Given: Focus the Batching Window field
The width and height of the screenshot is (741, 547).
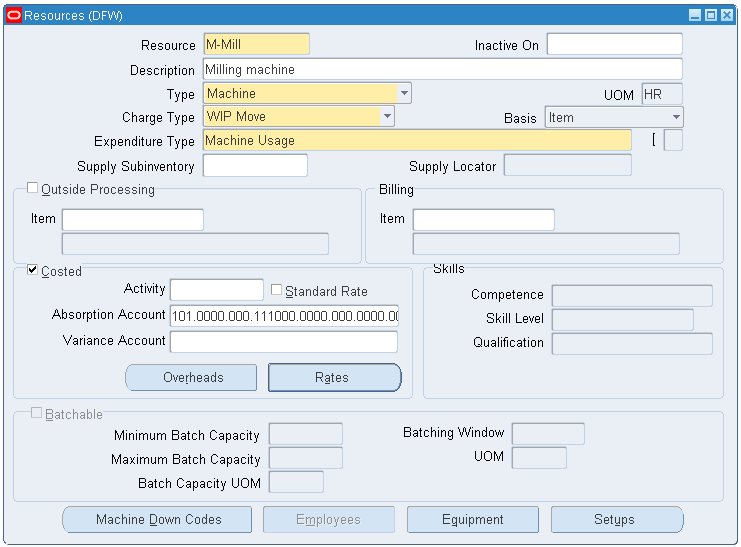Looking at the screenshot, I should (x=548, y=434).
